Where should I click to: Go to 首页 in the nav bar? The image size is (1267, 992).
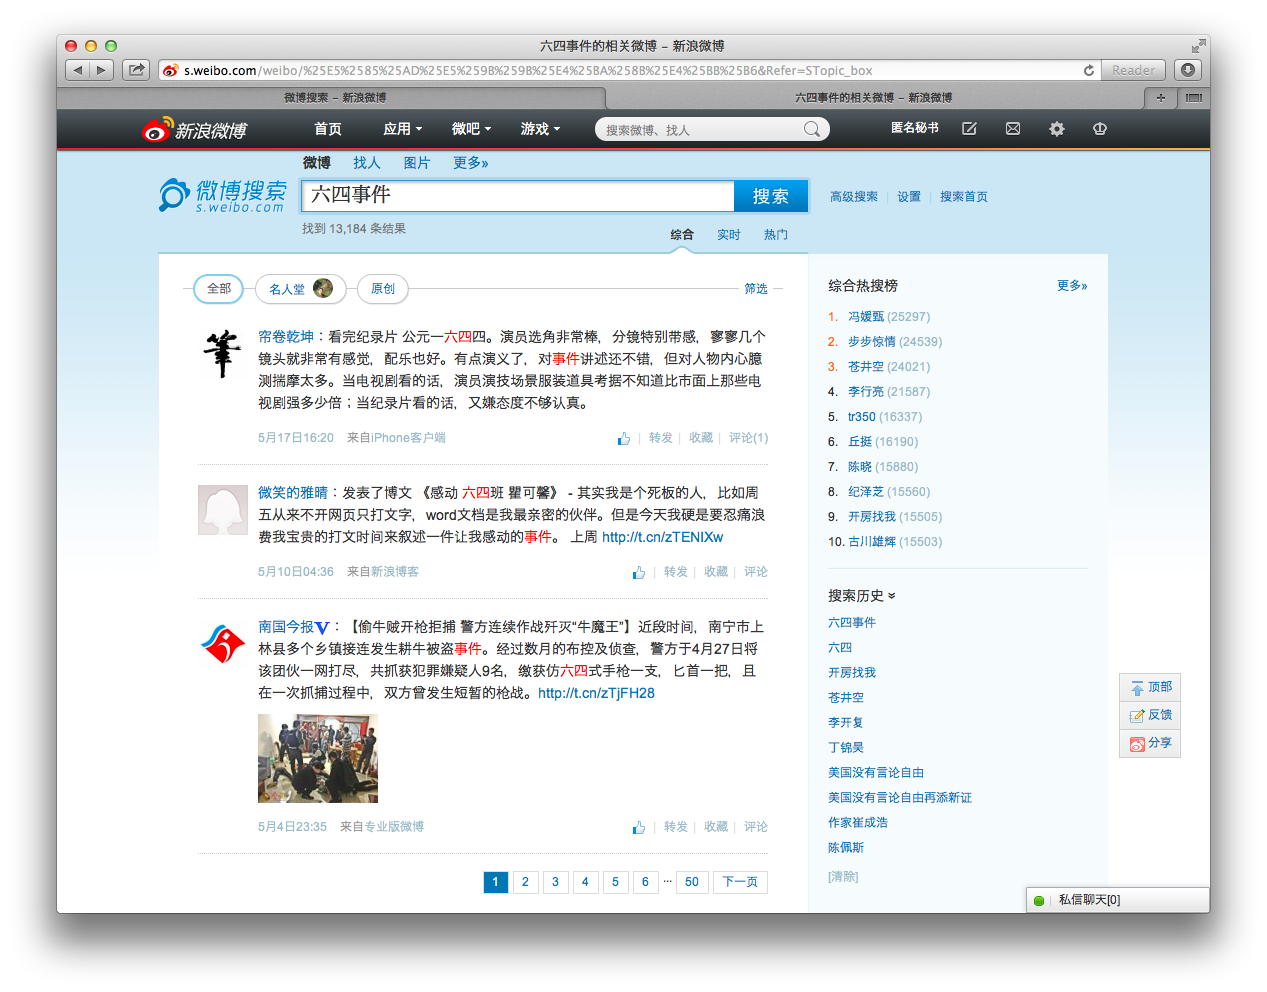coord(328,129)
